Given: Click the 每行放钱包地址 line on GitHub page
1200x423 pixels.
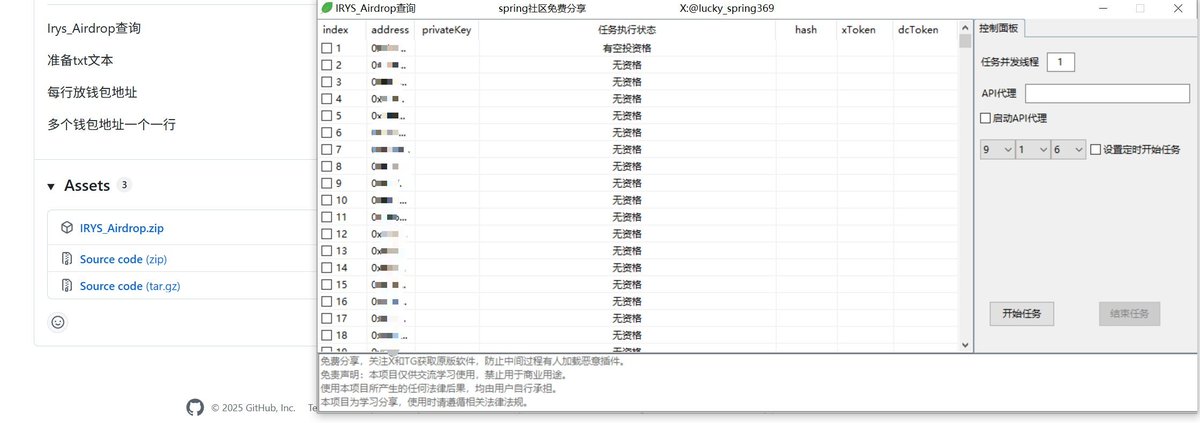Looking at the screenshot, I should pos(92,92).
